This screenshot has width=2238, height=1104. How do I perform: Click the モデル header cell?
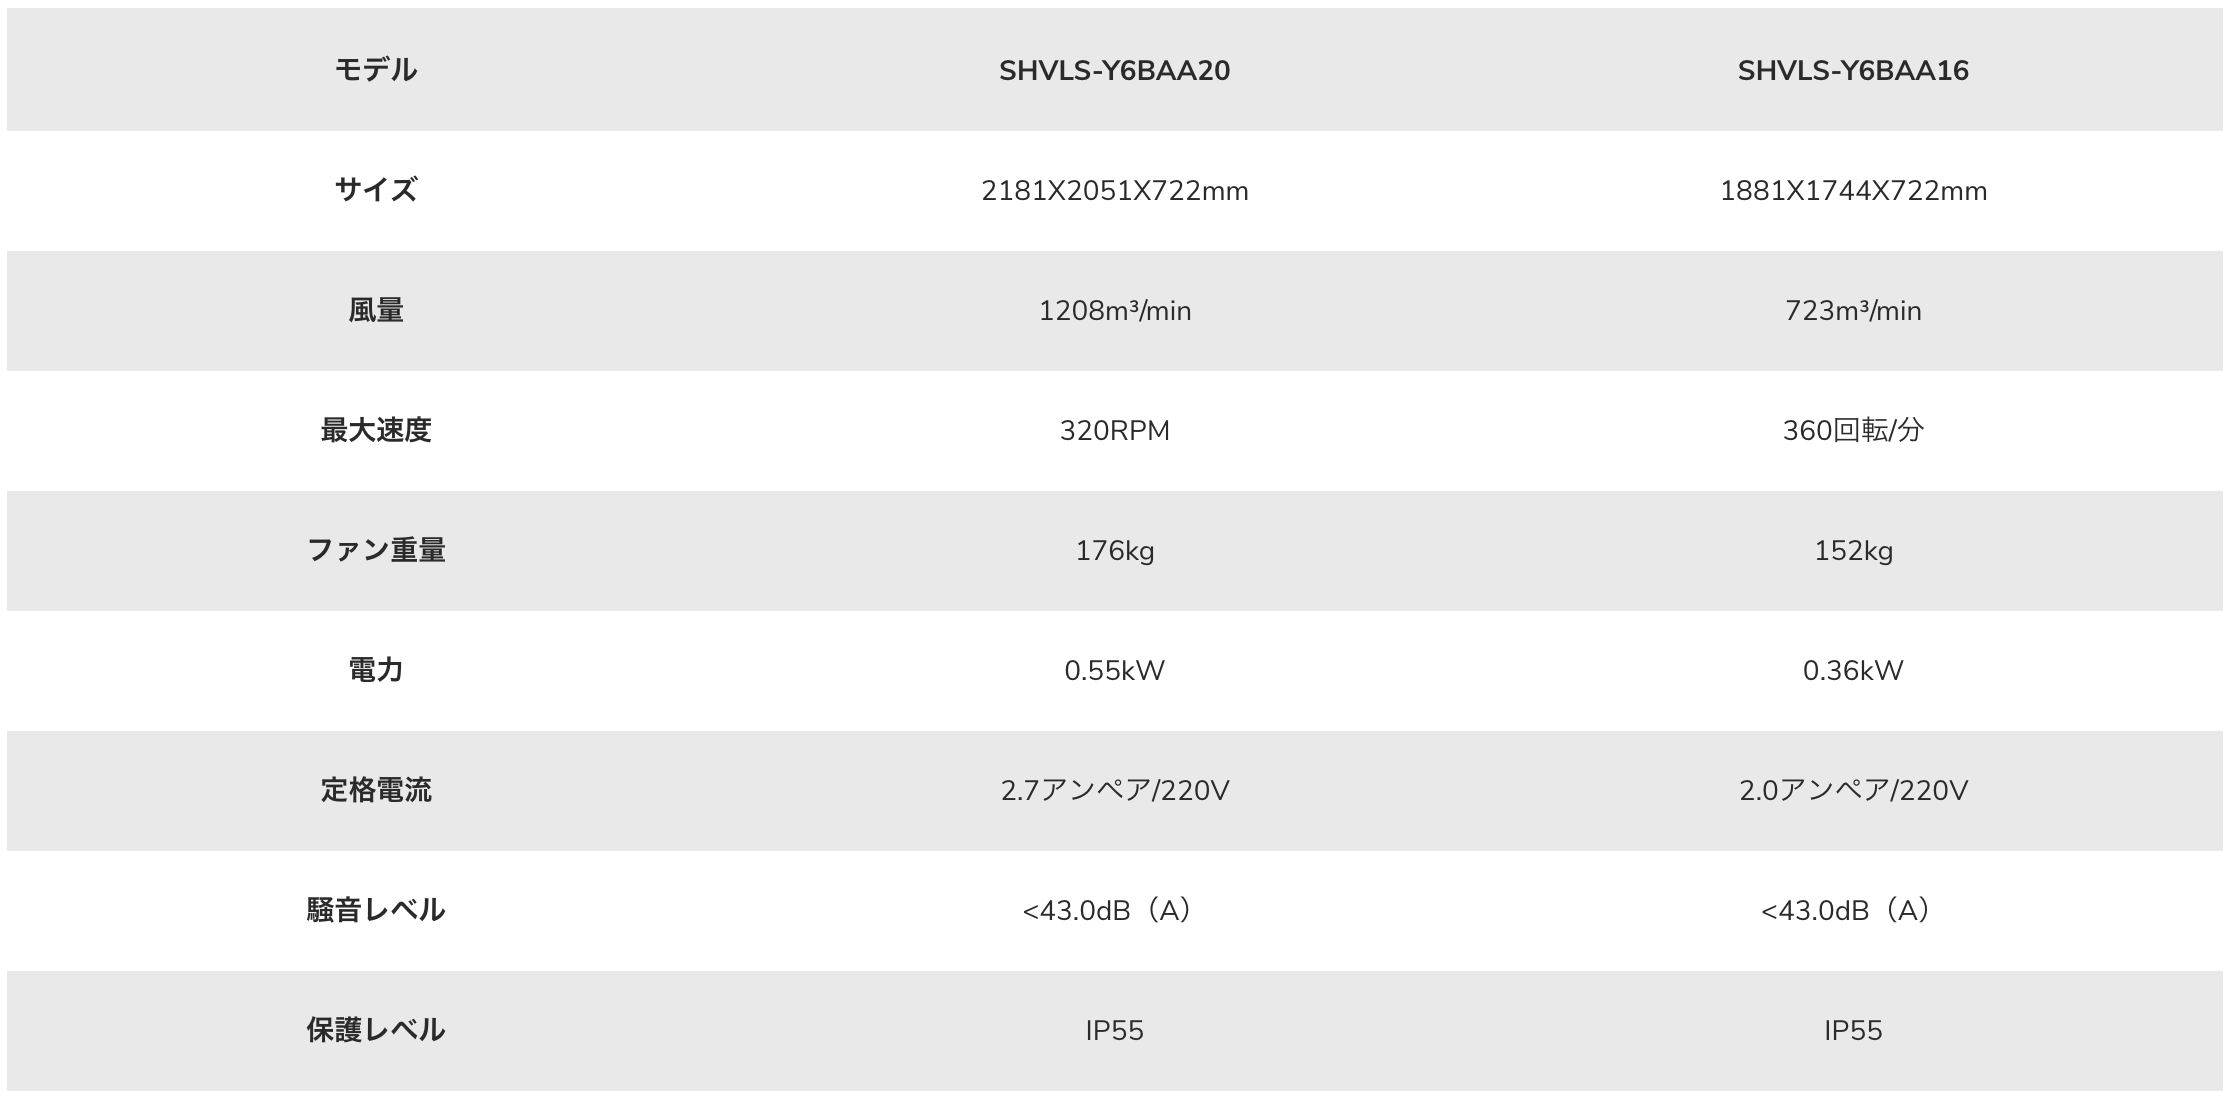[375, 70]
